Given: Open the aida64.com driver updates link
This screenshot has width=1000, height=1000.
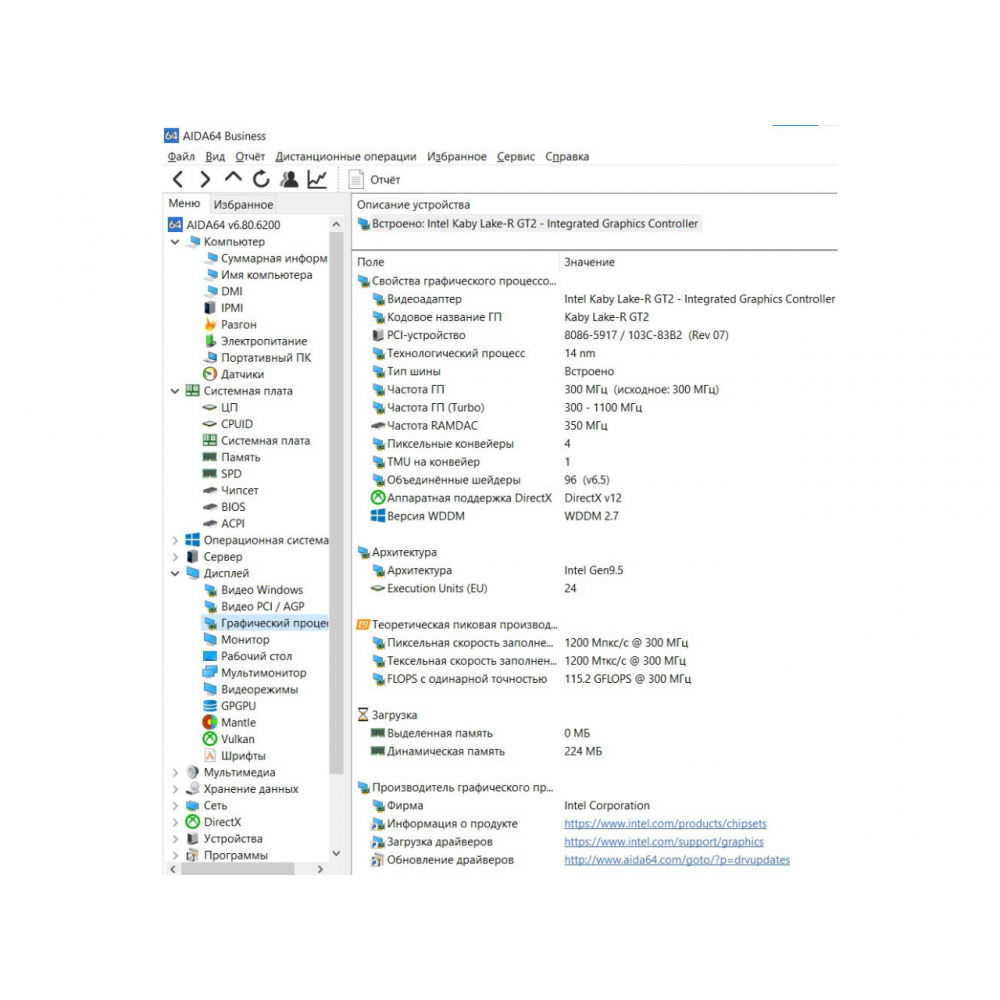Looking at the screenshot, I should click(677, 860).
